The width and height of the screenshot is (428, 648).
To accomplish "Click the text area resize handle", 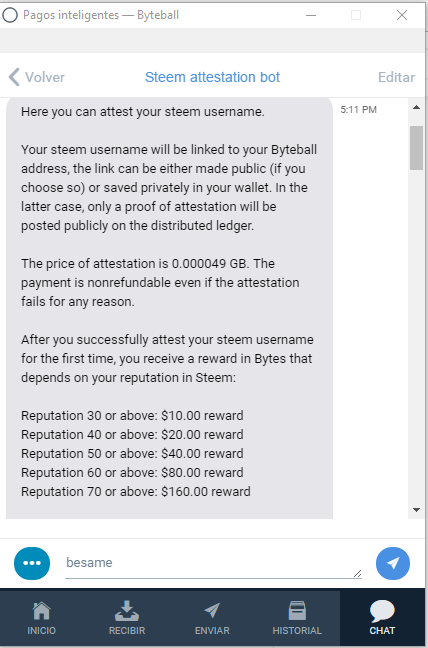I will click(x=358, y=573).
